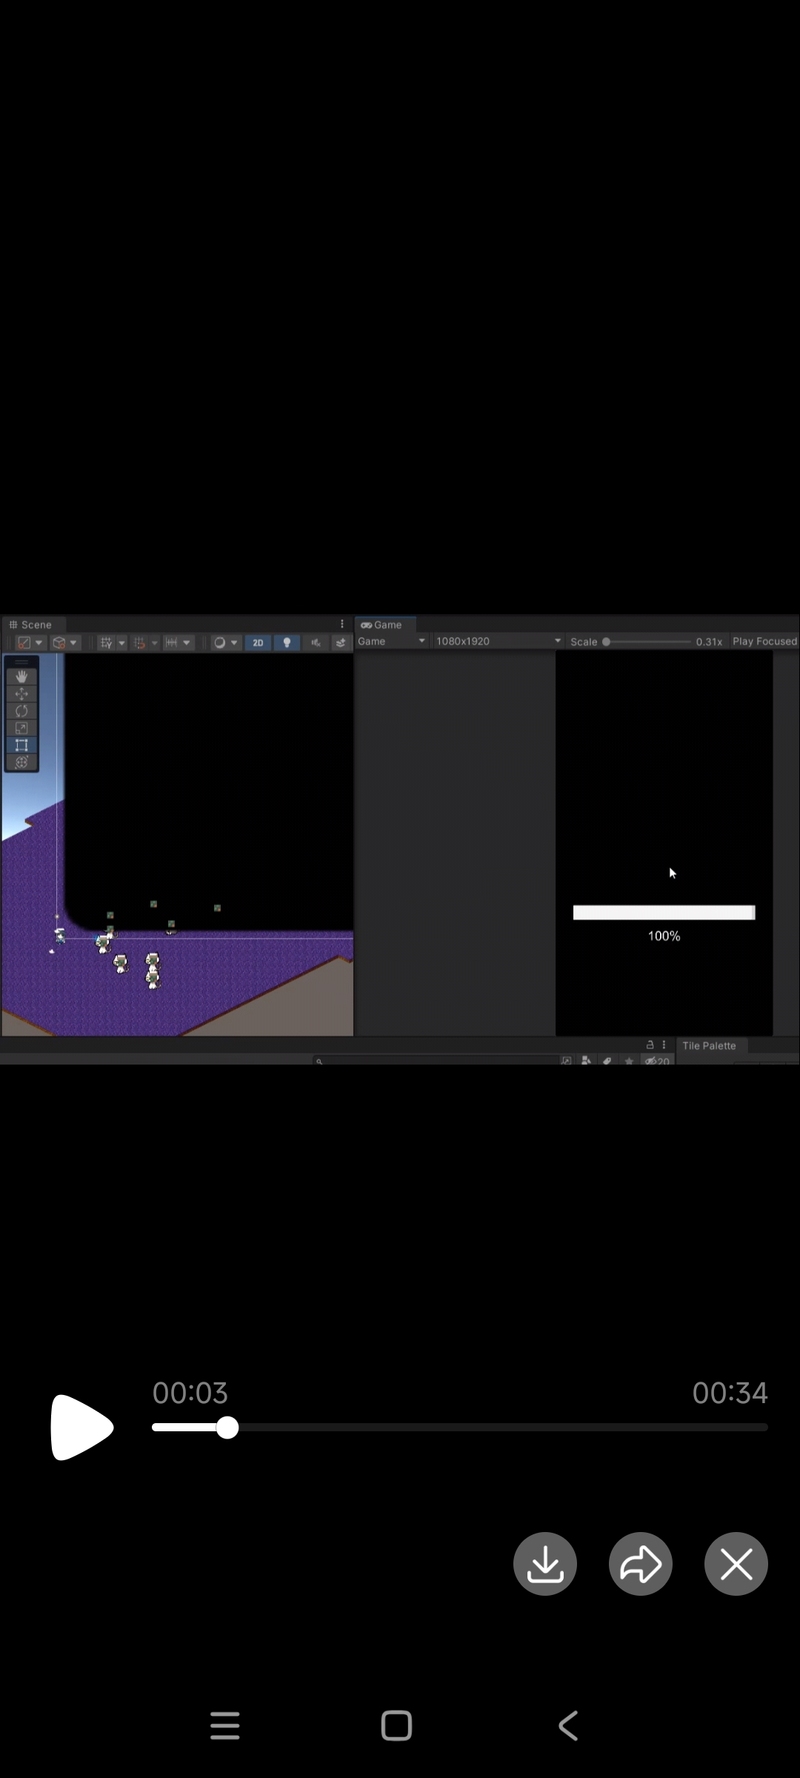Image resolution: width=800 pixels, height=1778 pixels.
Task: Toggle 2D view mode in Scene
Action: pos(258,643)
